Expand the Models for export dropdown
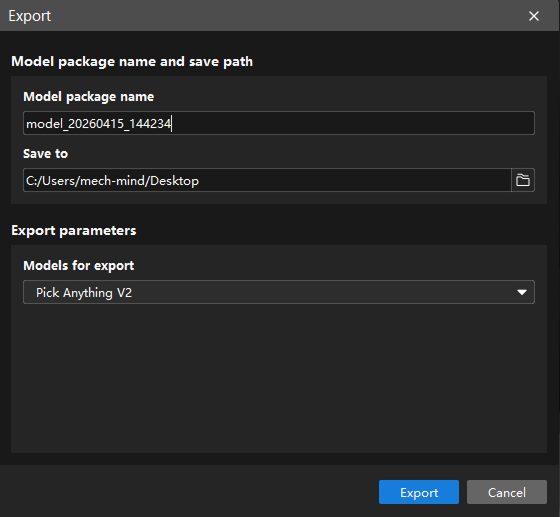 coord(279,292)
